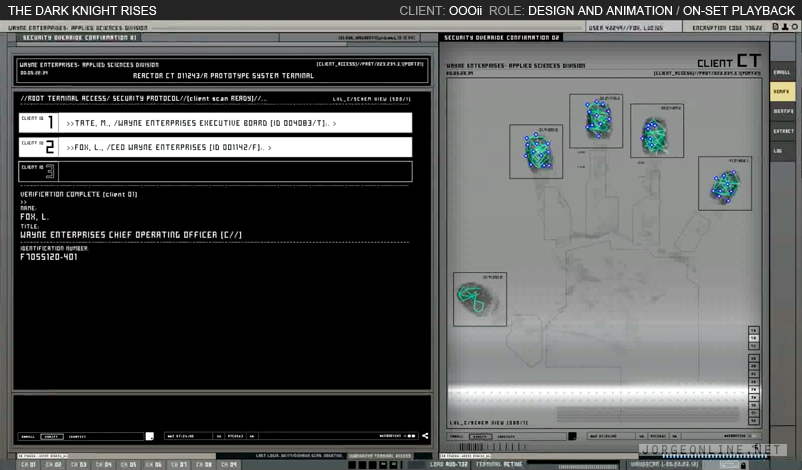Click the card icon left of the padlock
The width and height of the screenshot is (802, 470).
pyautogui.click(x=728, y=464)
